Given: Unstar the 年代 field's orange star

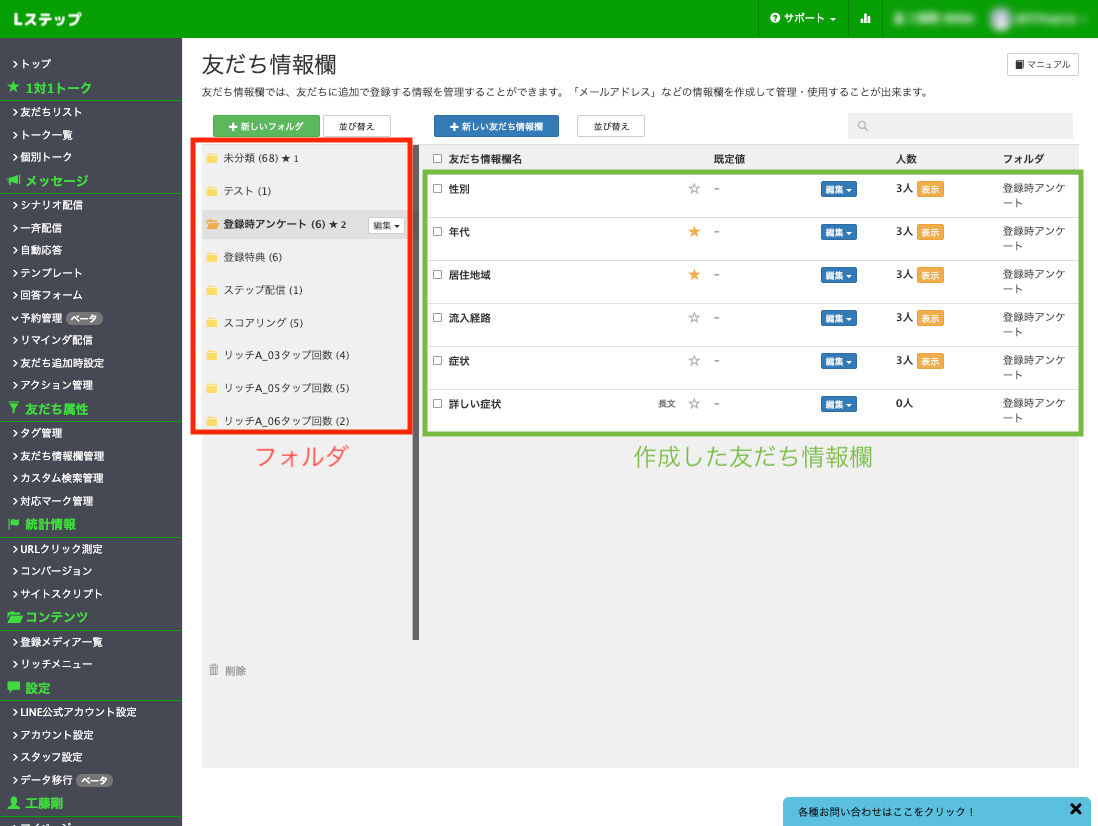Looking at the screenshot, I should coord(694,231).
